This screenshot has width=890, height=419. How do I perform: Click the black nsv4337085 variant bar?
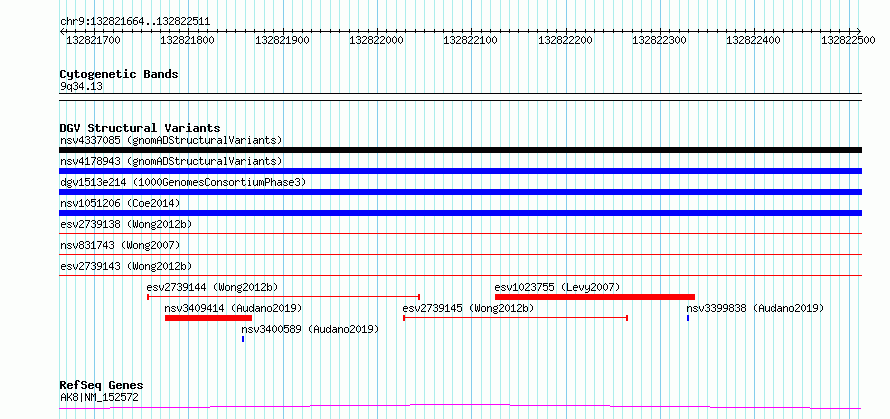(460, 150)
